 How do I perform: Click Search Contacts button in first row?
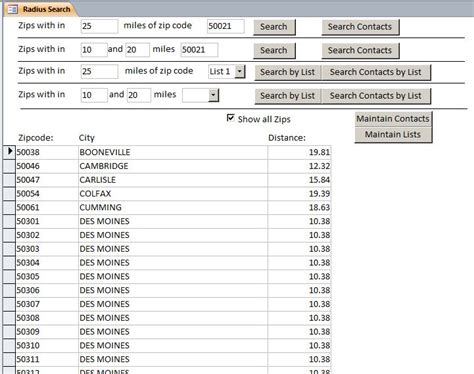point(360,27)
